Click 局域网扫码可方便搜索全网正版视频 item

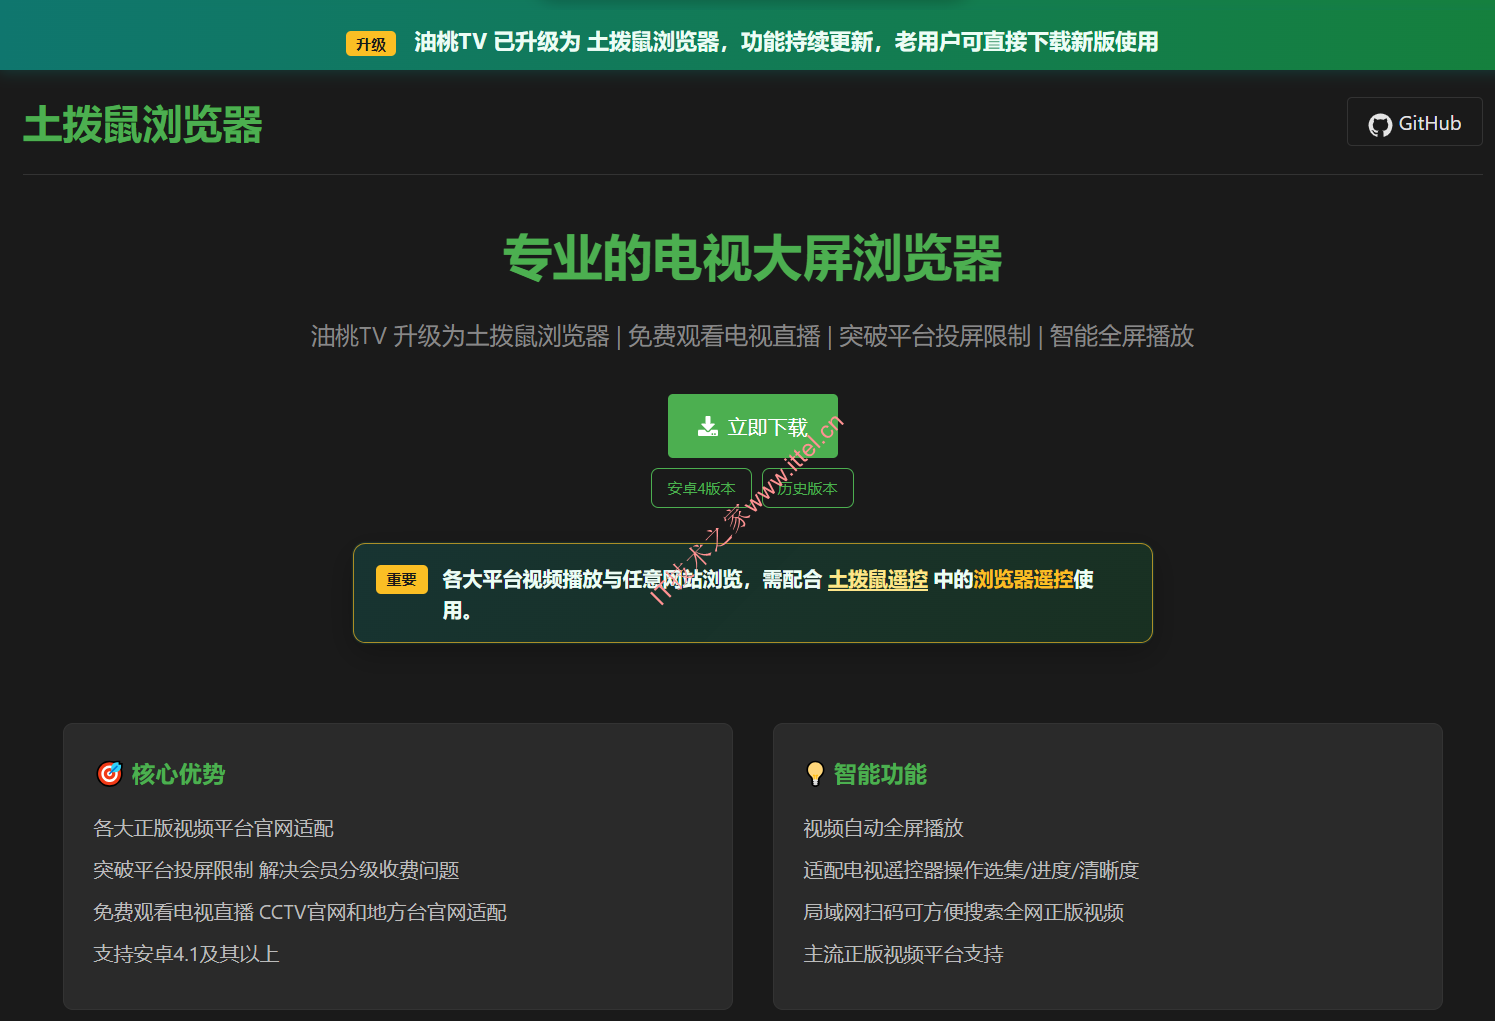pyautogui.click(x=963, y=912)
